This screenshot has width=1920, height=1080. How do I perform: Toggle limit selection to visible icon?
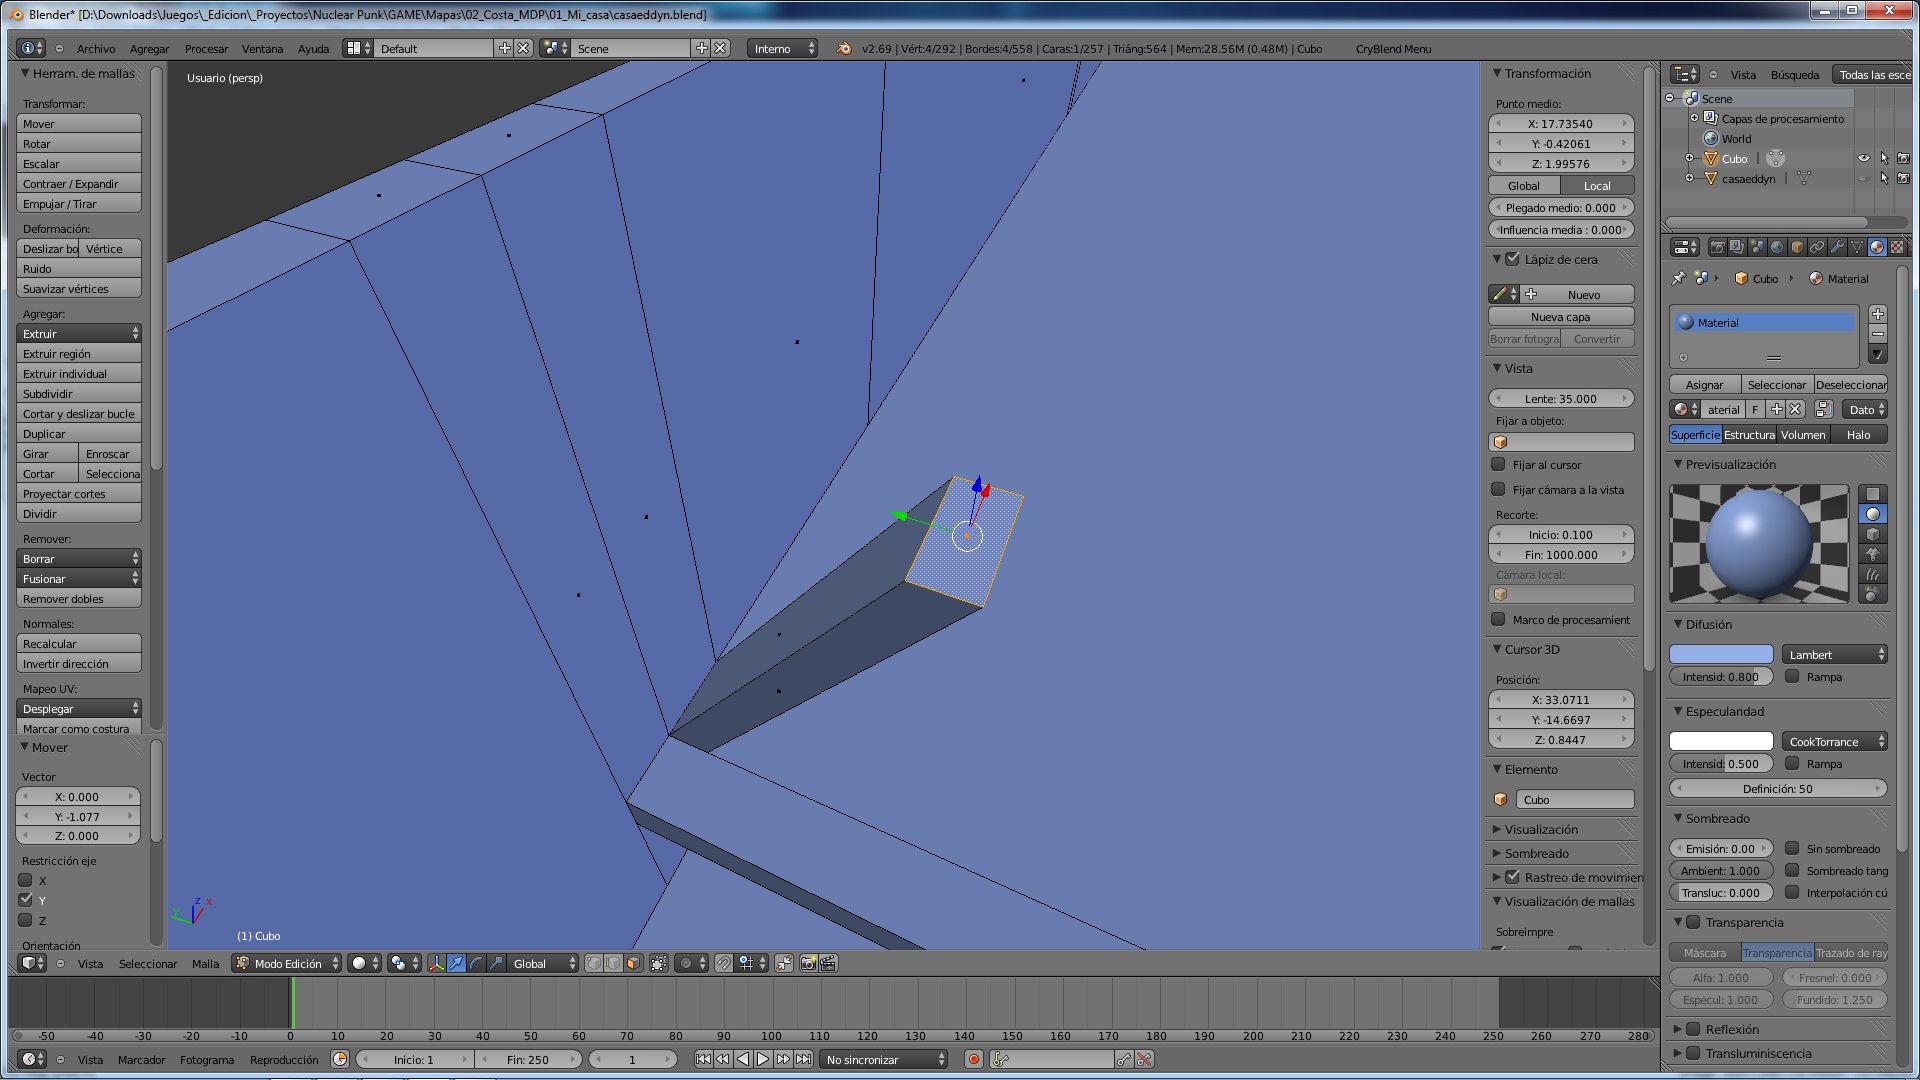[x=659, y=963]
